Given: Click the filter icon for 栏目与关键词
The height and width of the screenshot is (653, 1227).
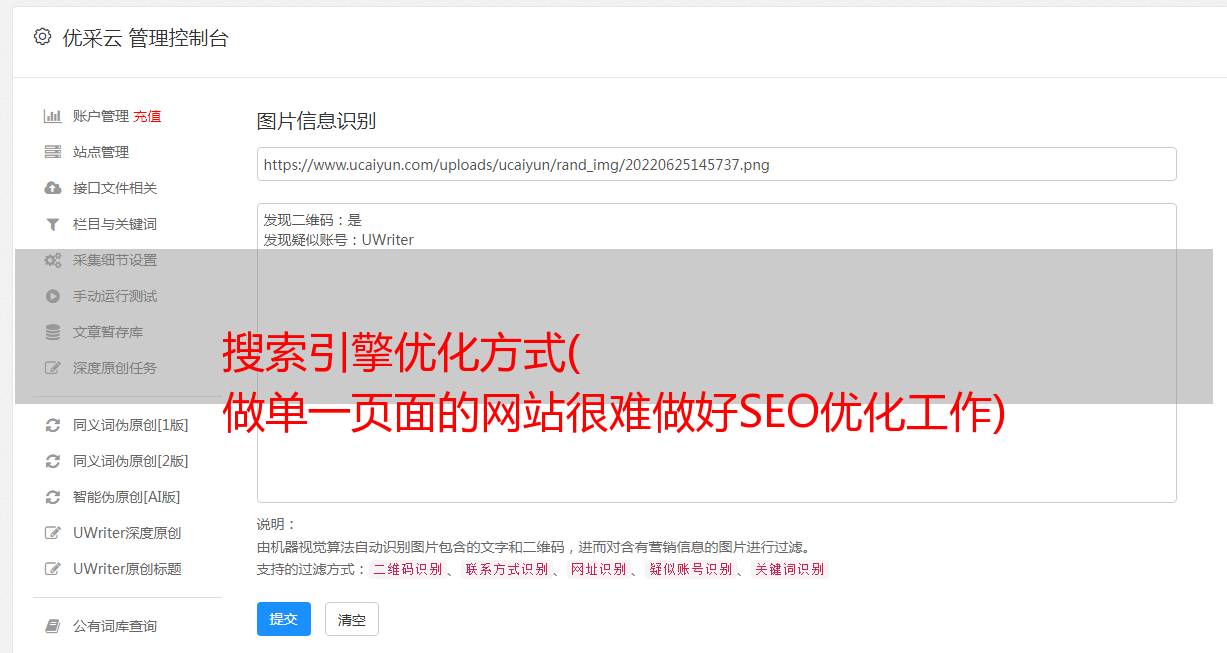Looking at the screenshot, I should 53,224.
